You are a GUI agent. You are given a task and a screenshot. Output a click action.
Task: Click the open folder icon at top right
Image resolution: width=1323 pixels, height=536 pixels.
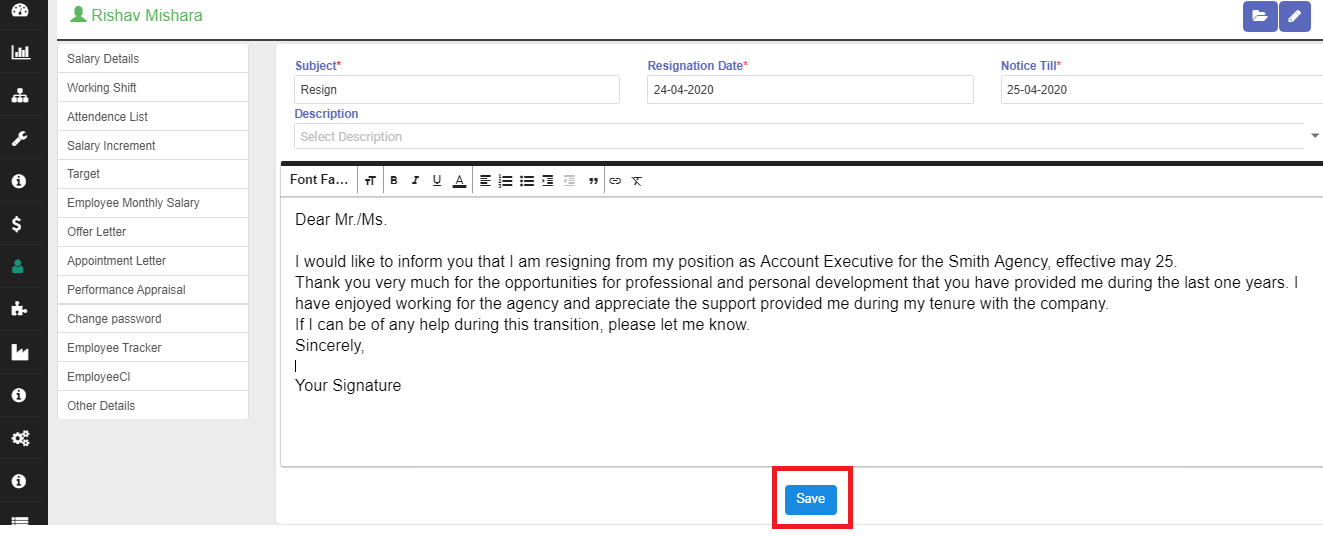[1260, 16]
